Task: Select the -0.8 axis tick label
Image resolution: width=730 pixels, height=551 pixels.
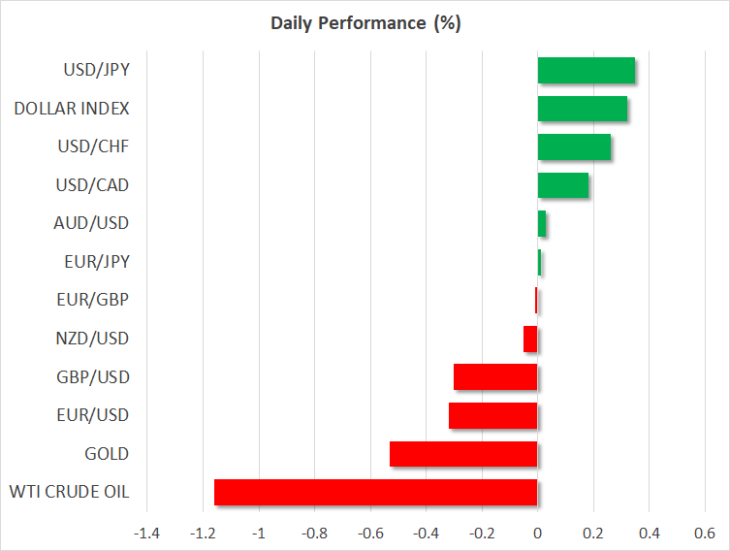Action: 314,533
